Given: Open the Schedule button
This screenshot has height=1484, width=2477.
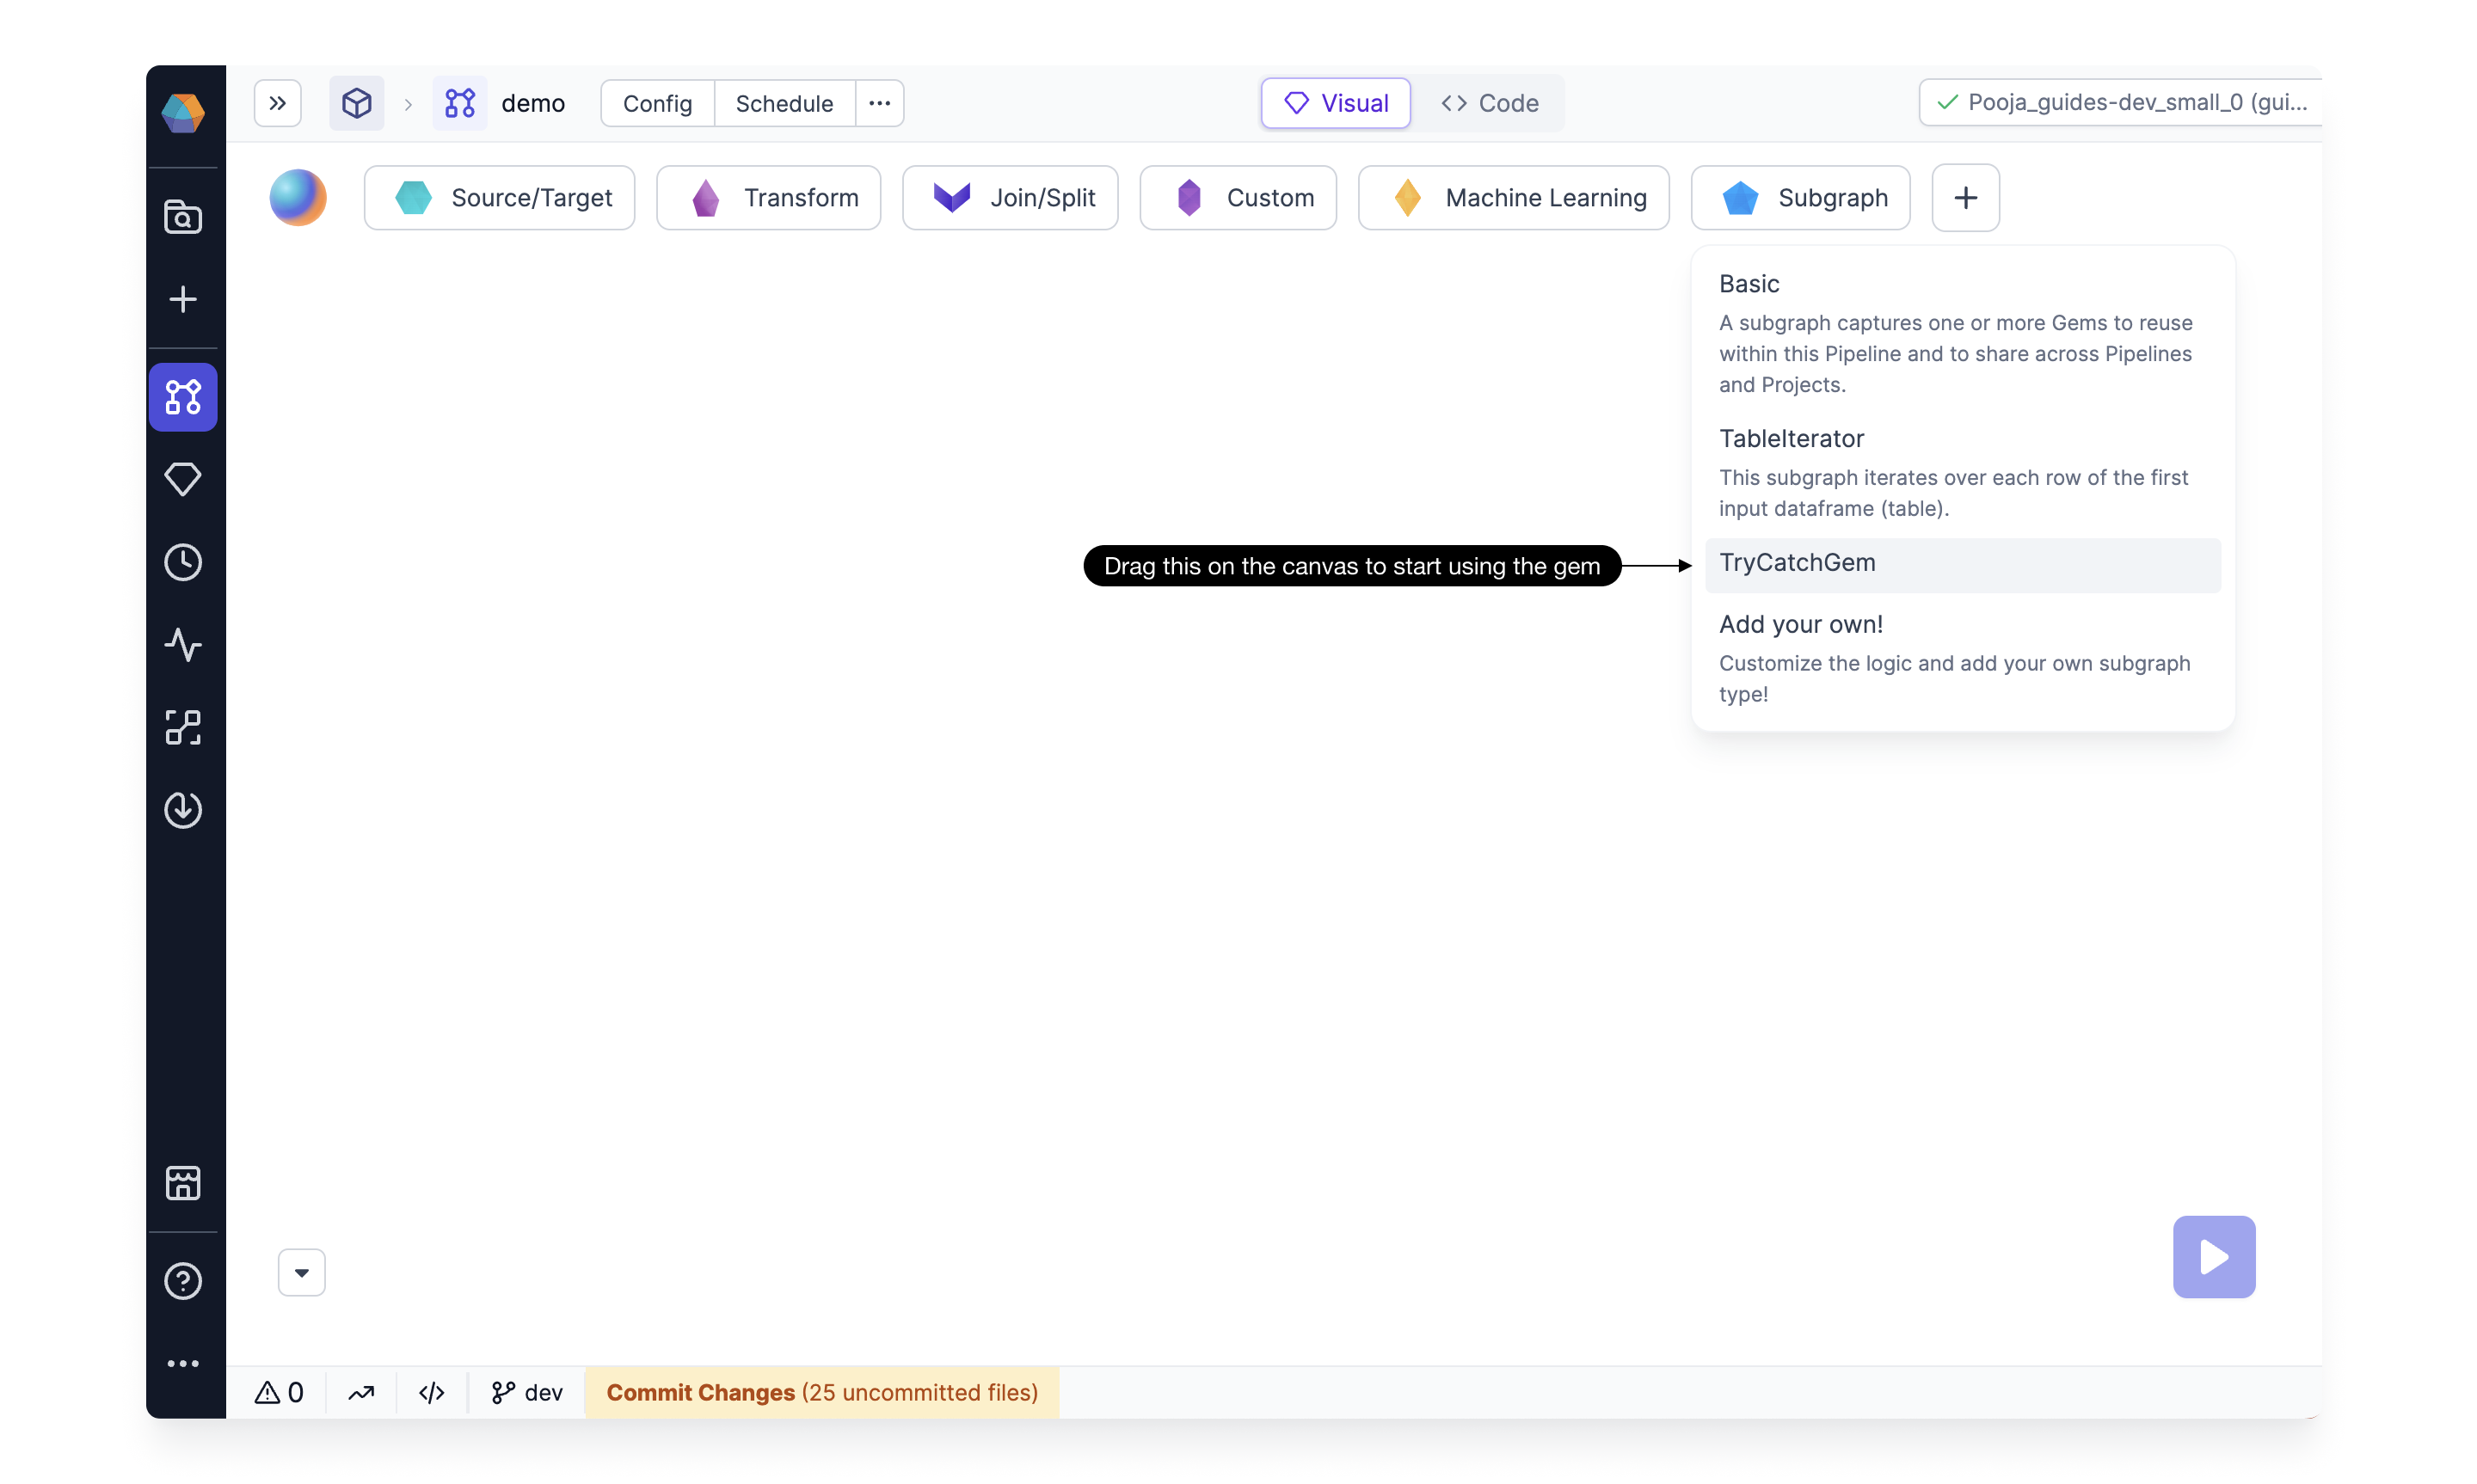Looking at the screenshot, I should click(784, 103).
